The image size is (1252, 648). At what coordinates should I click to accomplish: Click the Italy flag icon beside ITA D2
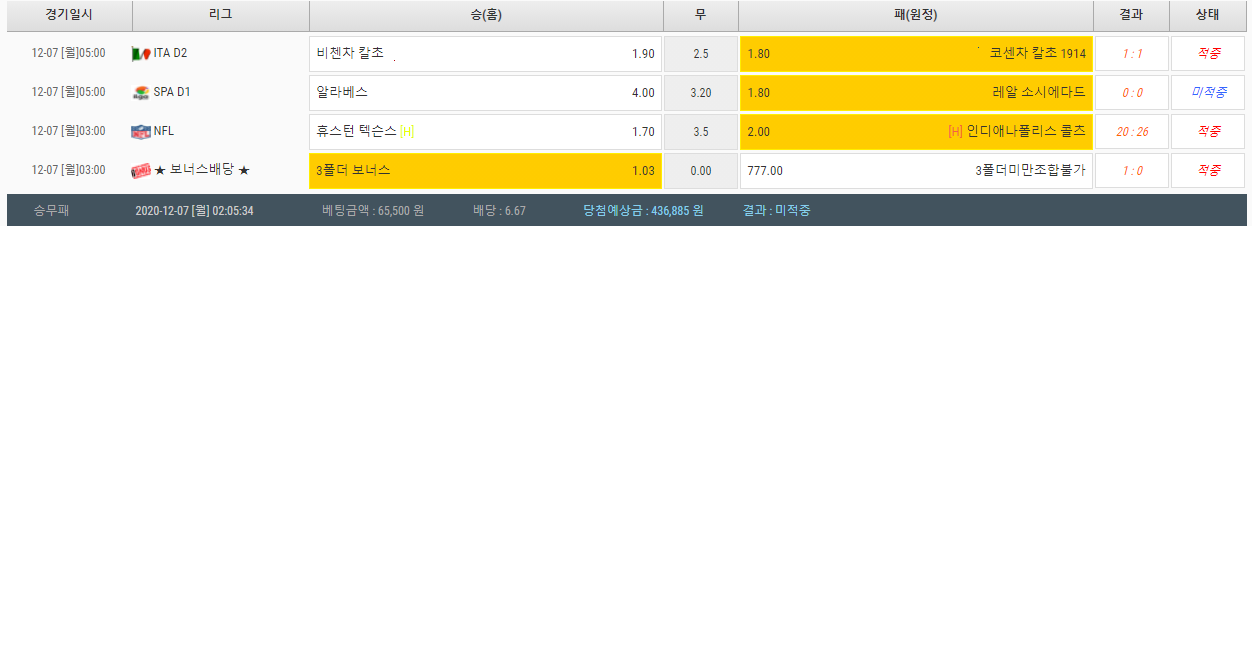pyautogui.click(x=140, y=54)
